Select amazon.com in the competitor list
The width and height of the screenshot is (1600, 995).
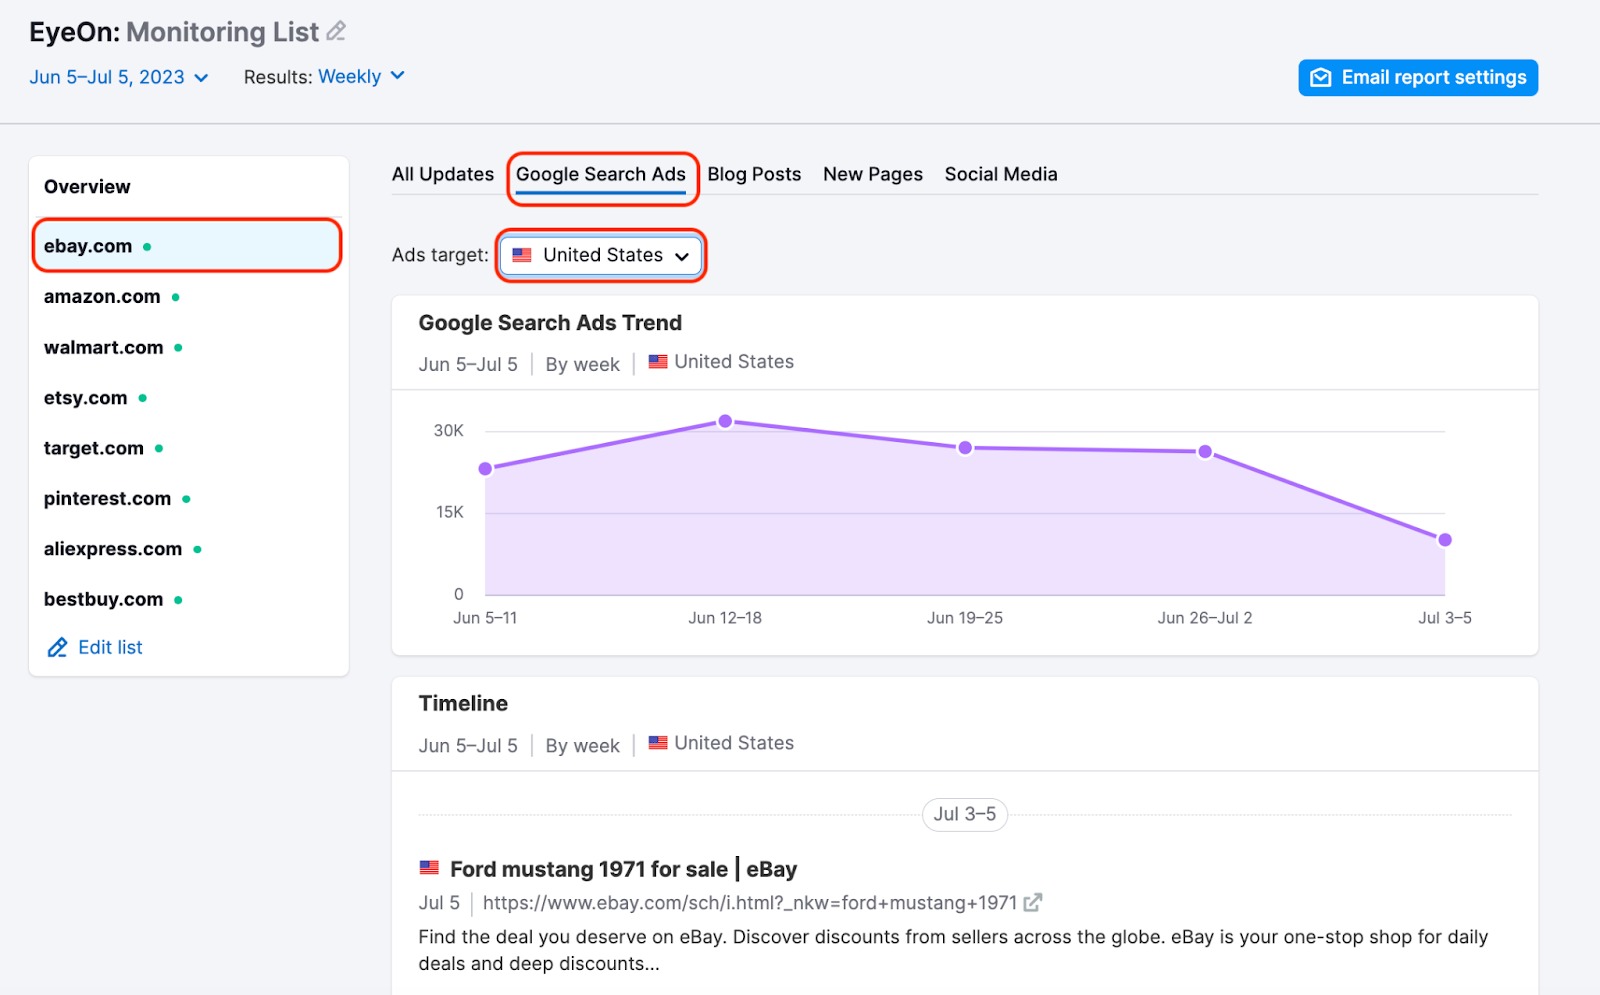tap(102, 297)
